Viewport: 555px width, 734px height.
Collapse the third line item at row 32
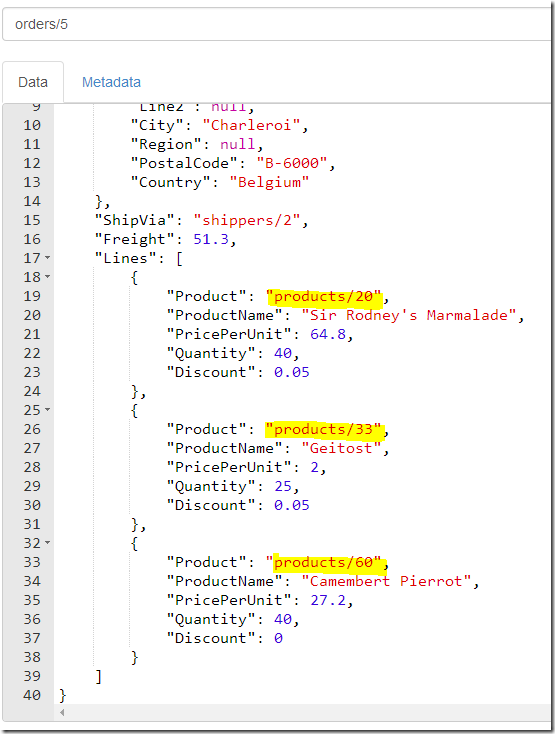[x=48, y=543]
